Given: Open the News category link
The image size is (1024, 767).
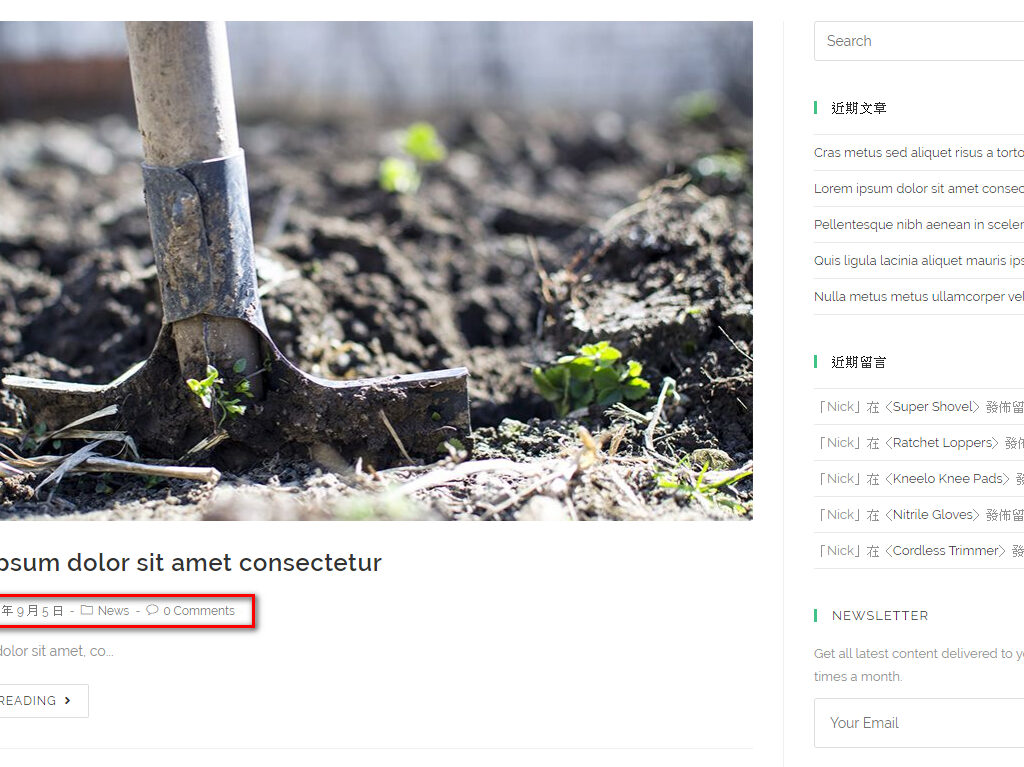Looking at the screenshot, I should (x=114, y=611).
